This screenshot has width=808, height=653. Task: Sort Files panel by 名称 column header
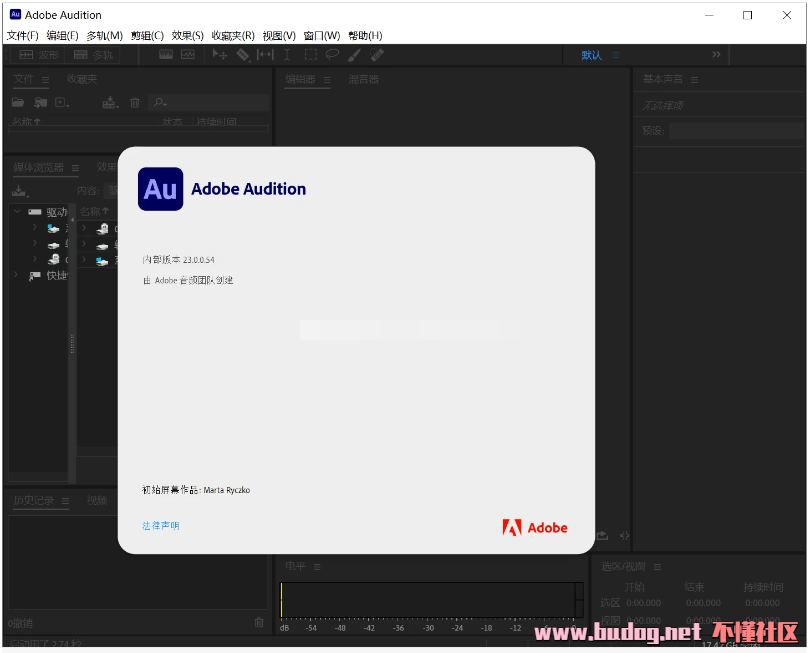26,122
